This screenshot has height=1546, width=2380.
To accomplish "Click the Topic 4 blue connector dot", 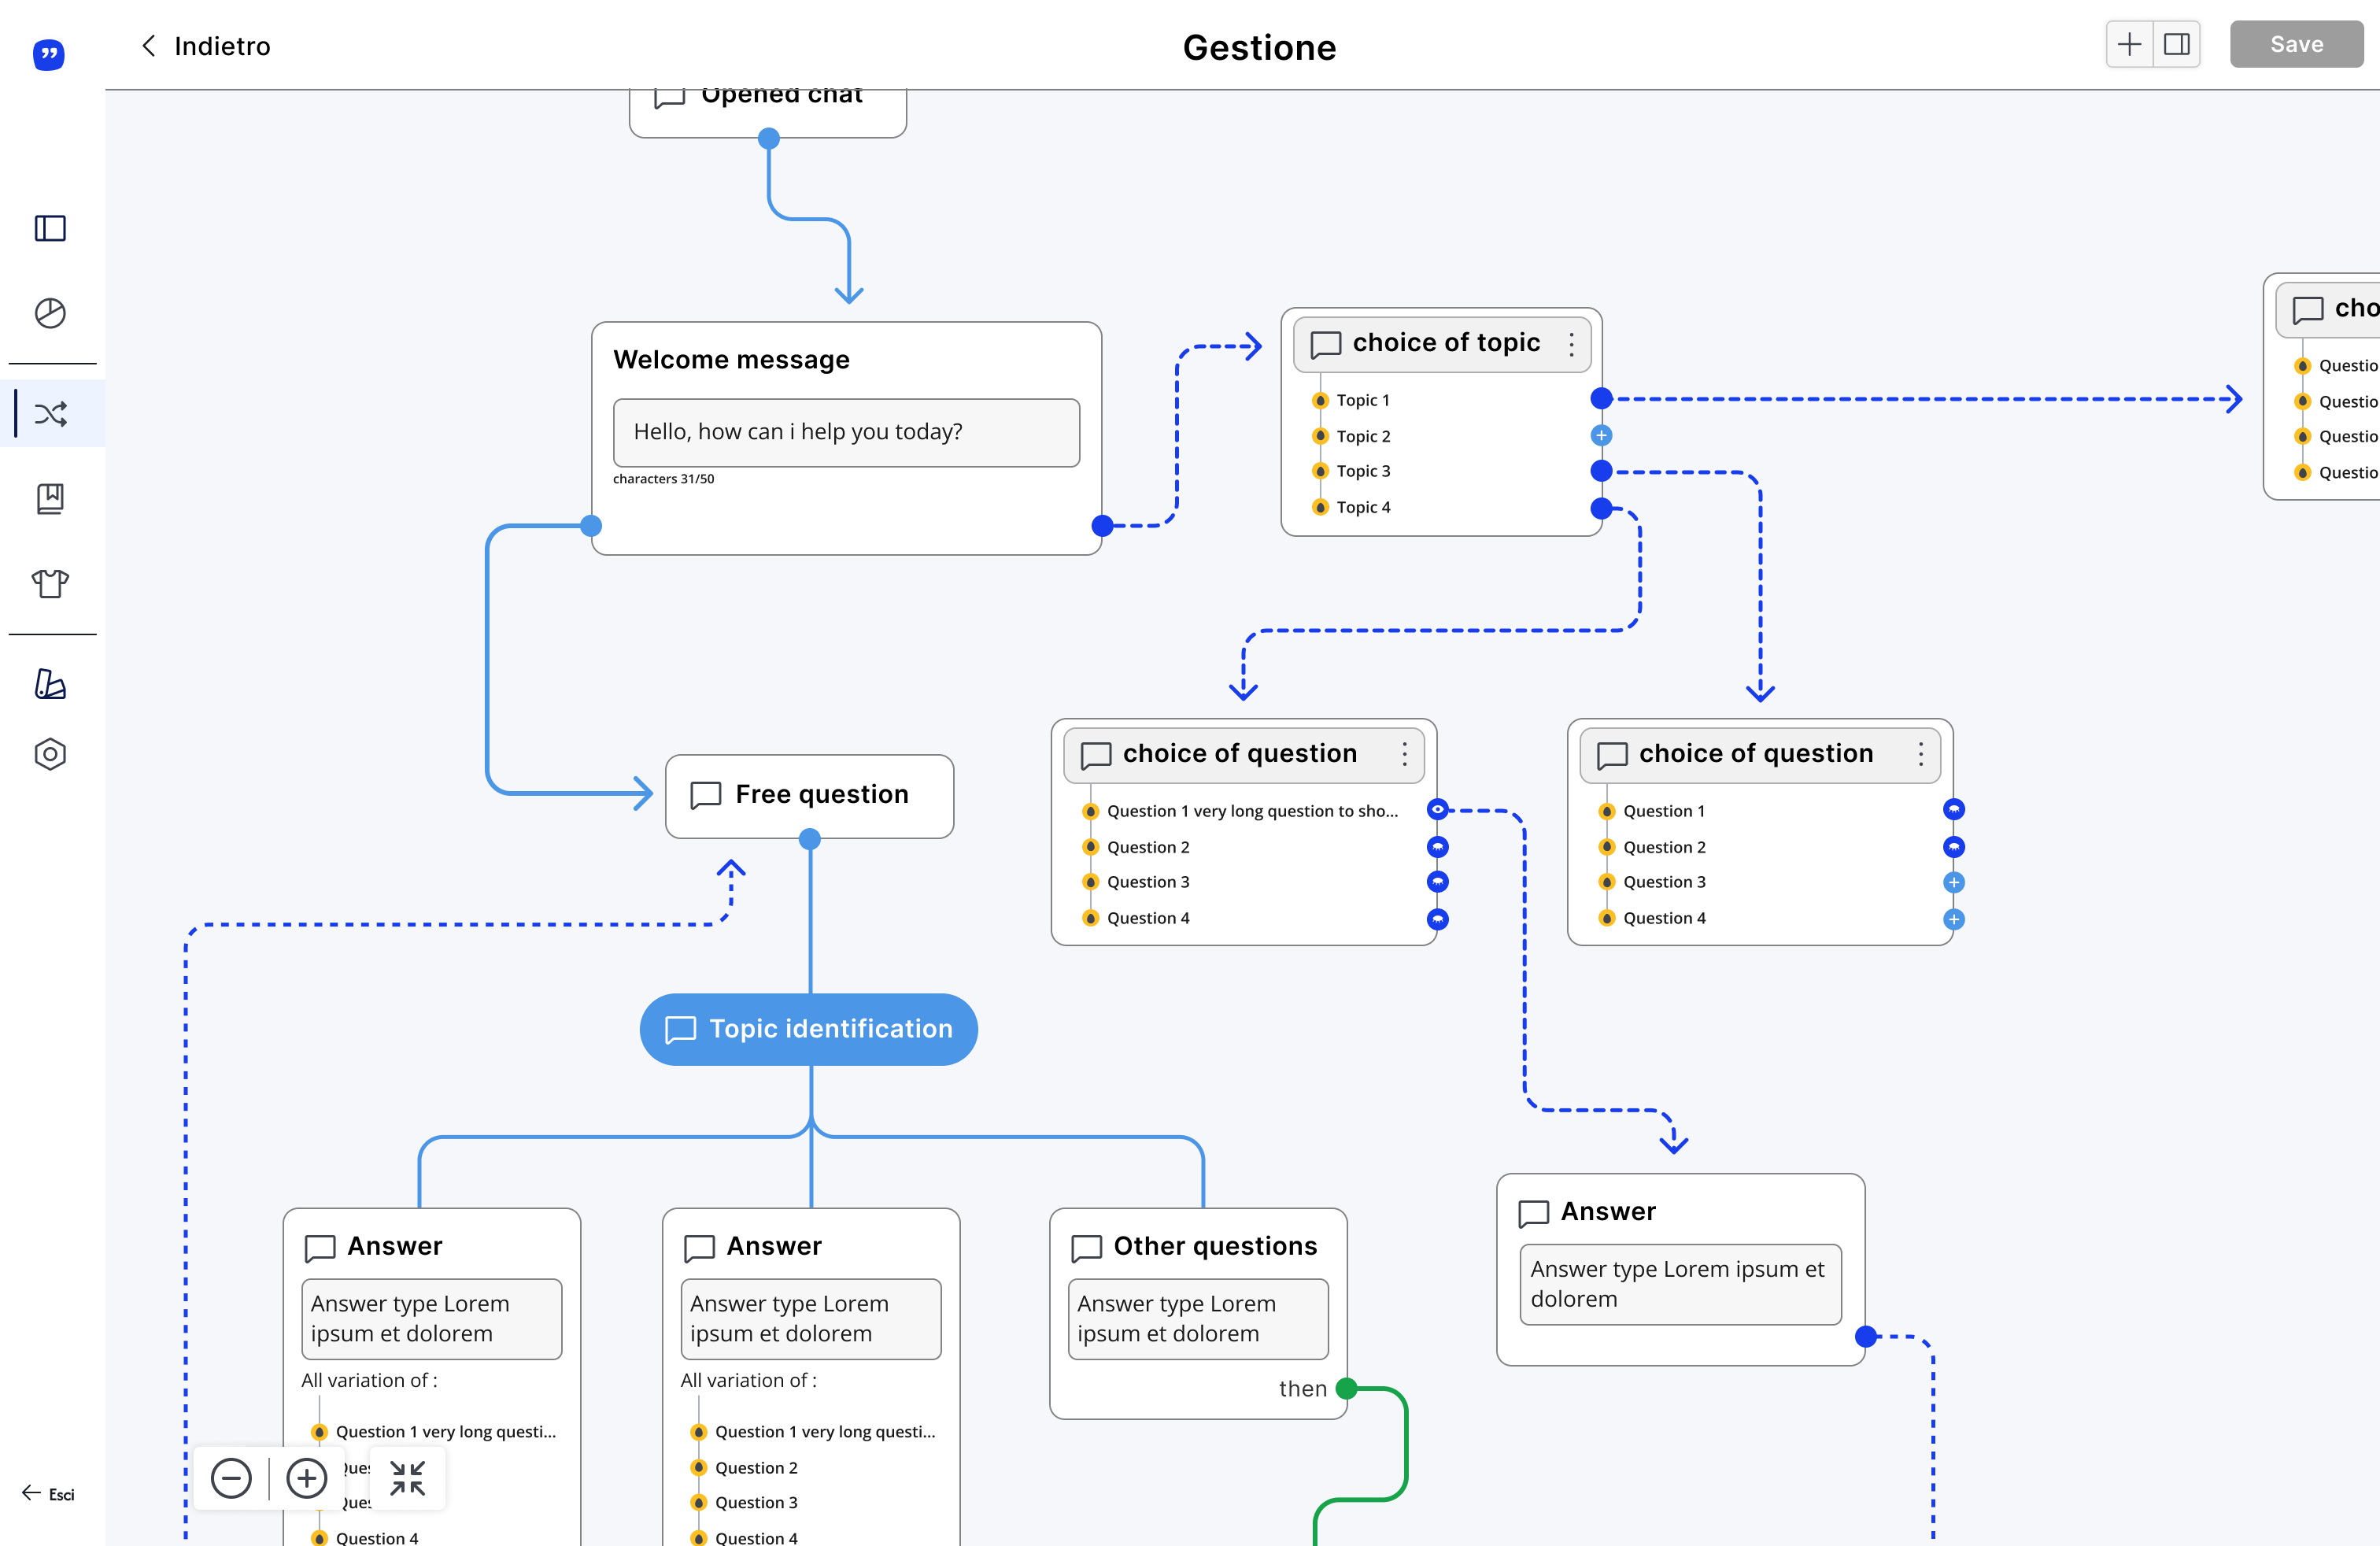I will [x=1602, y=508].
